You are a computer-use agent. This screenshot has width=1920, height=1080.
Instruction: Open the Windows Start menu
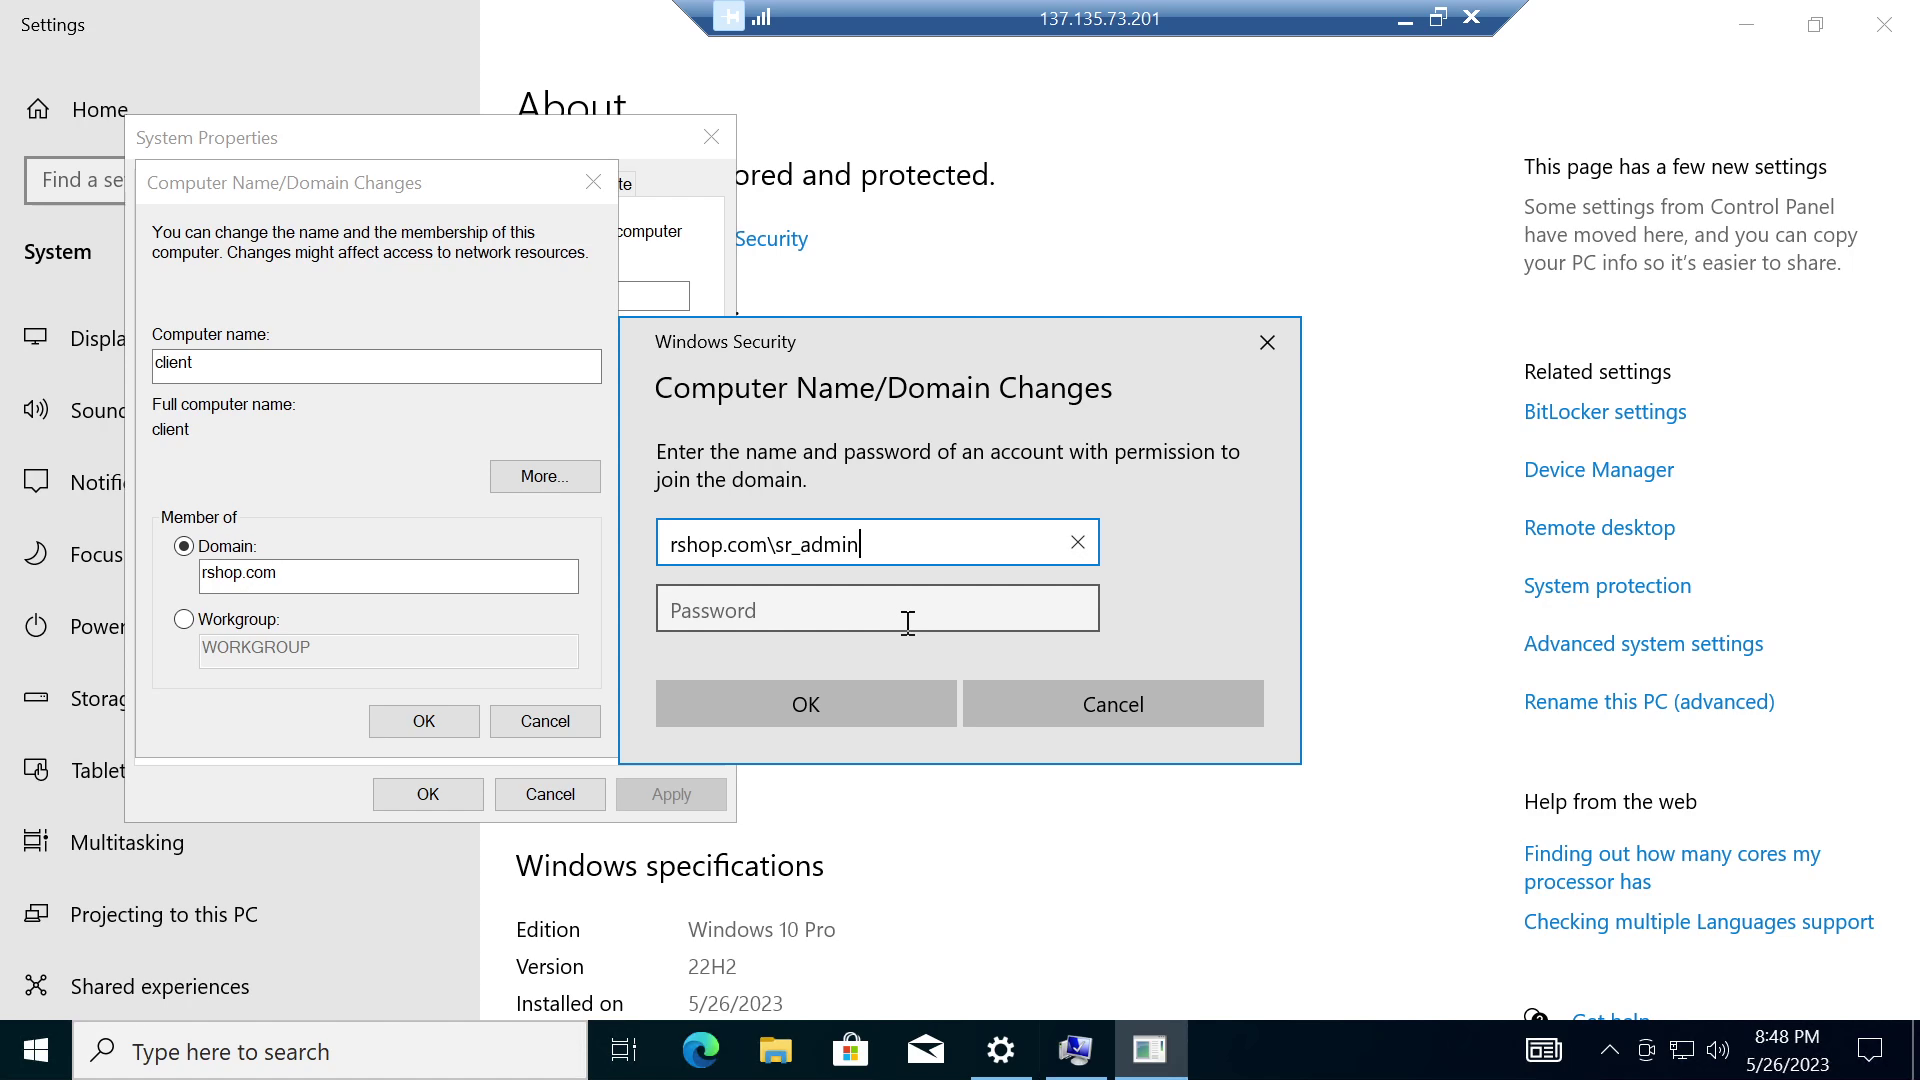point(36,1050)
